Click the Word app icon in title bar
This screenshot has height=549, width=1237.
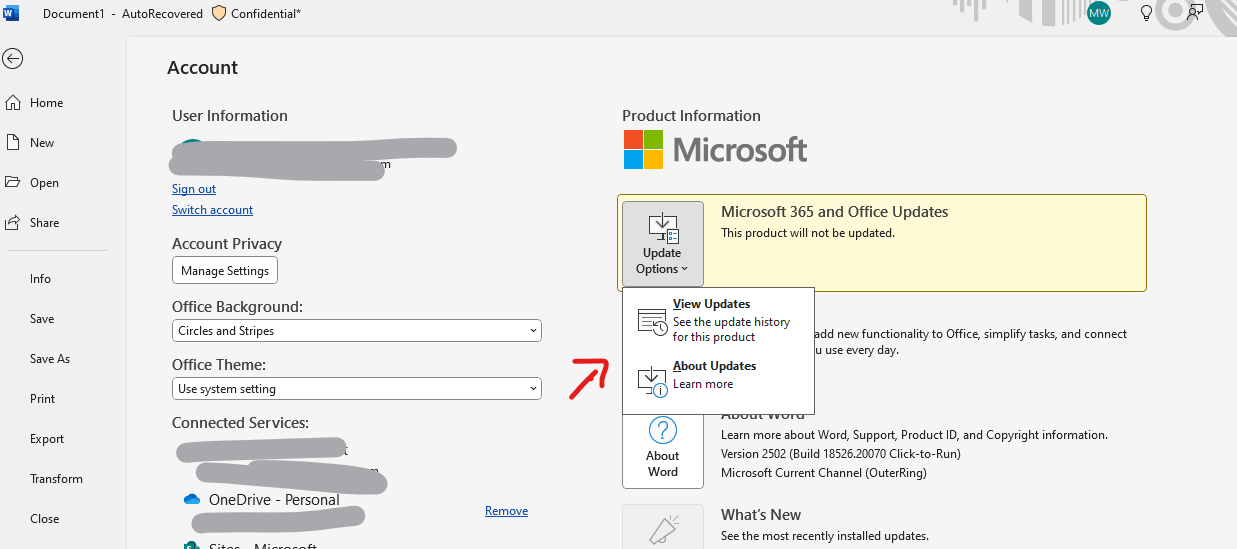(x=11, y=13)
